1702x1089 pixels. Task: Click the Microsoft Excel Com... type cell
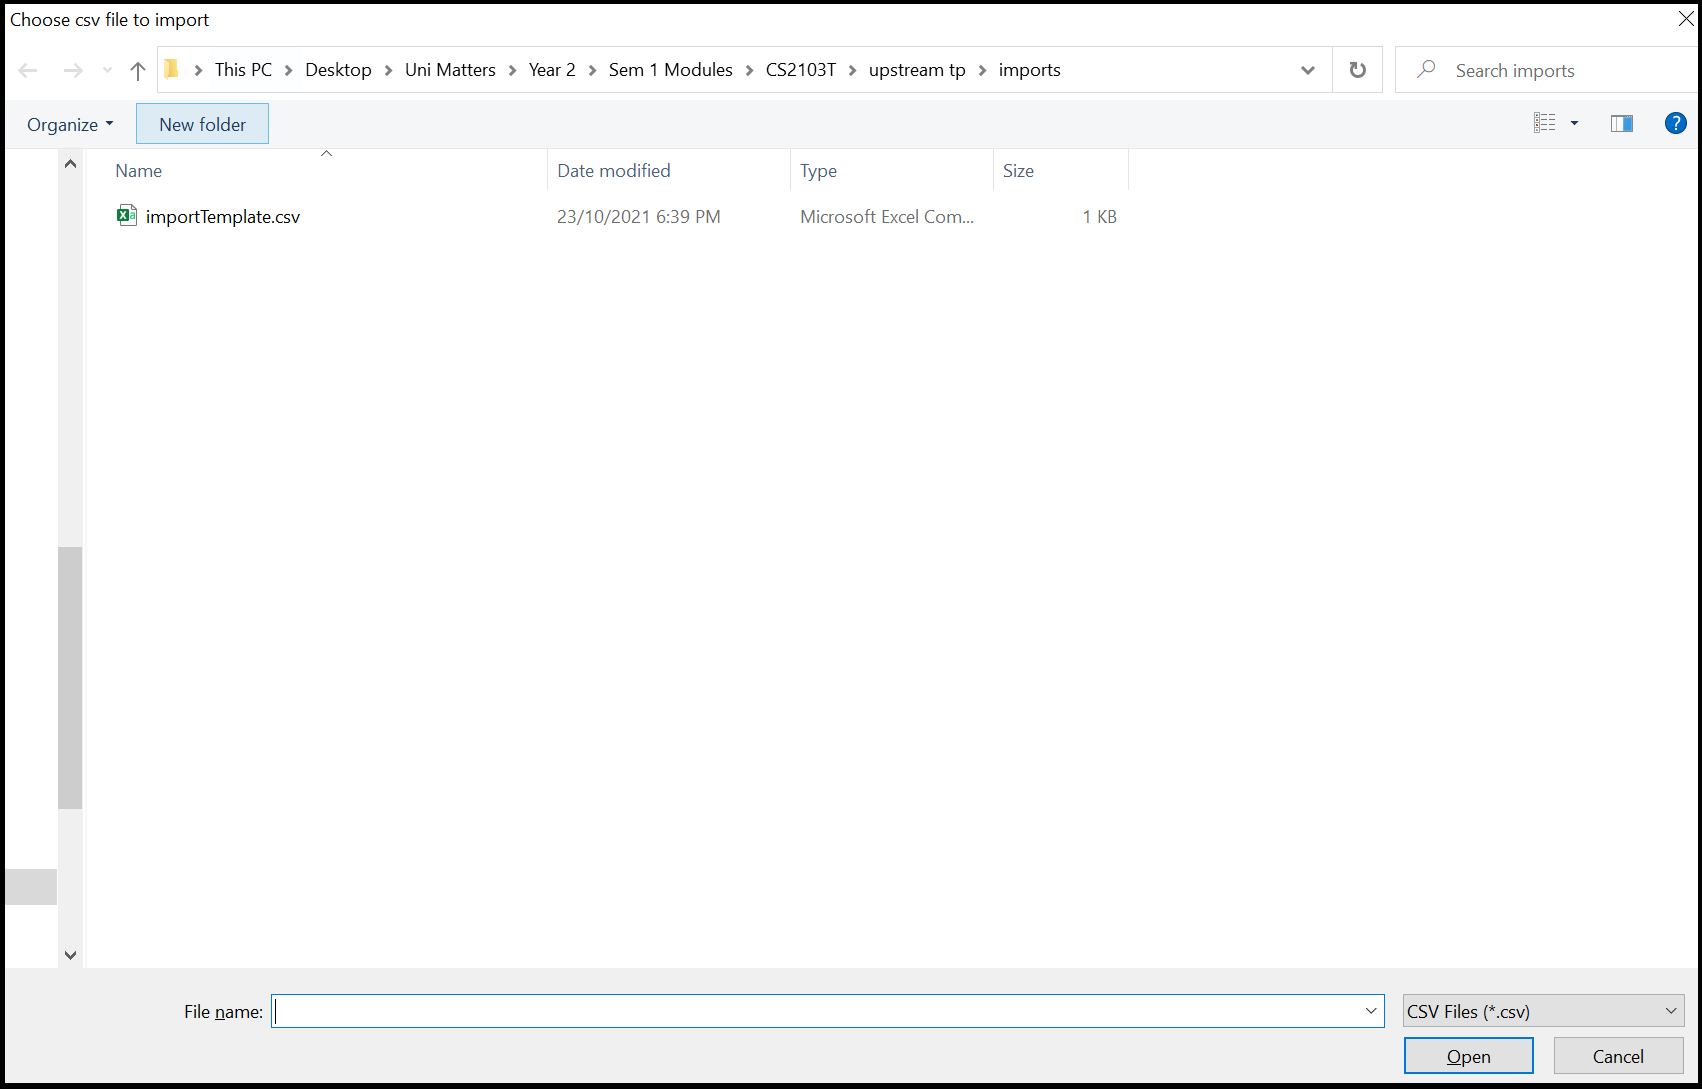(886, 216)
